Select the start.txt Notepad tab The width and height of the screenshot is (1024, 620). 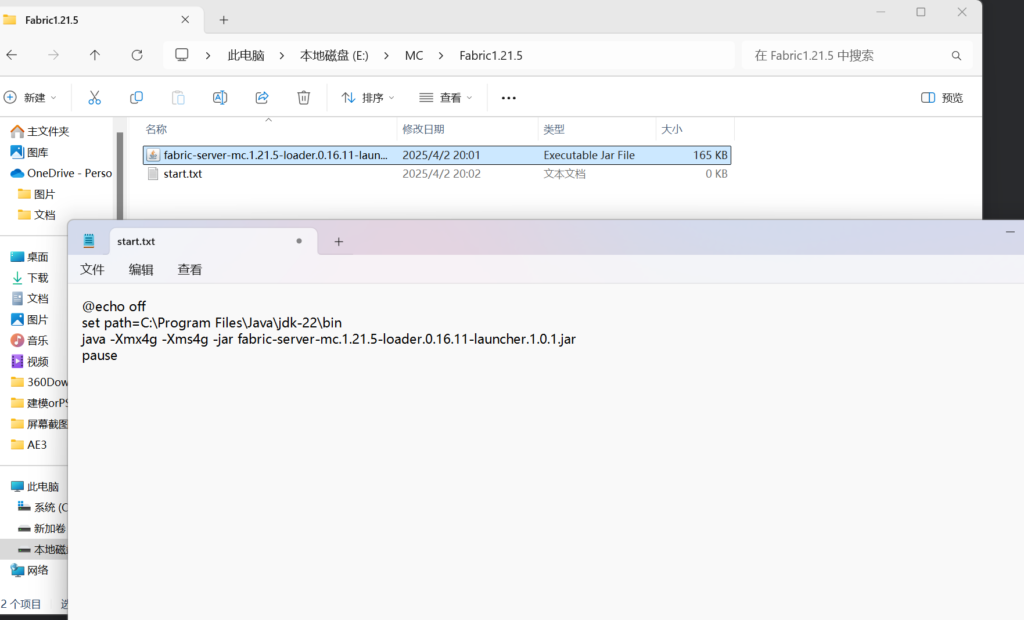tap(213, 241)
